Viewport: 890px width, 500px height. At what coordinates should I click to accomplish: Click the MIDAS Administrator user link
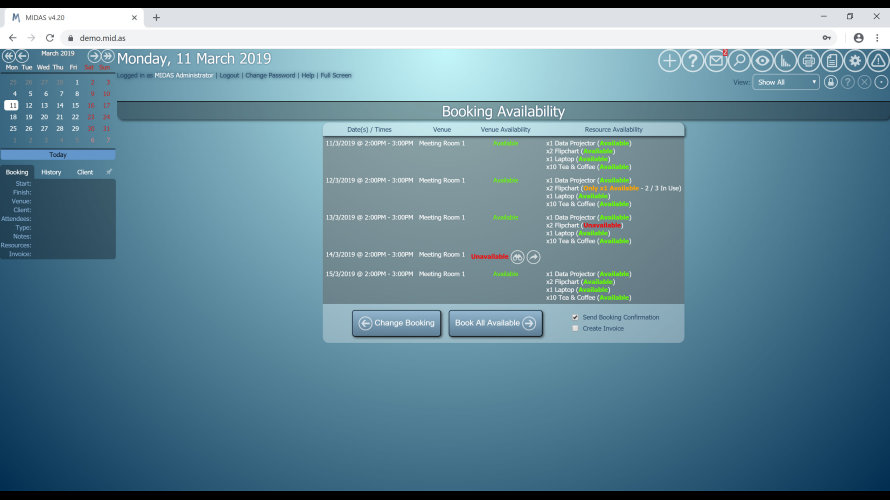pos(184,75)
